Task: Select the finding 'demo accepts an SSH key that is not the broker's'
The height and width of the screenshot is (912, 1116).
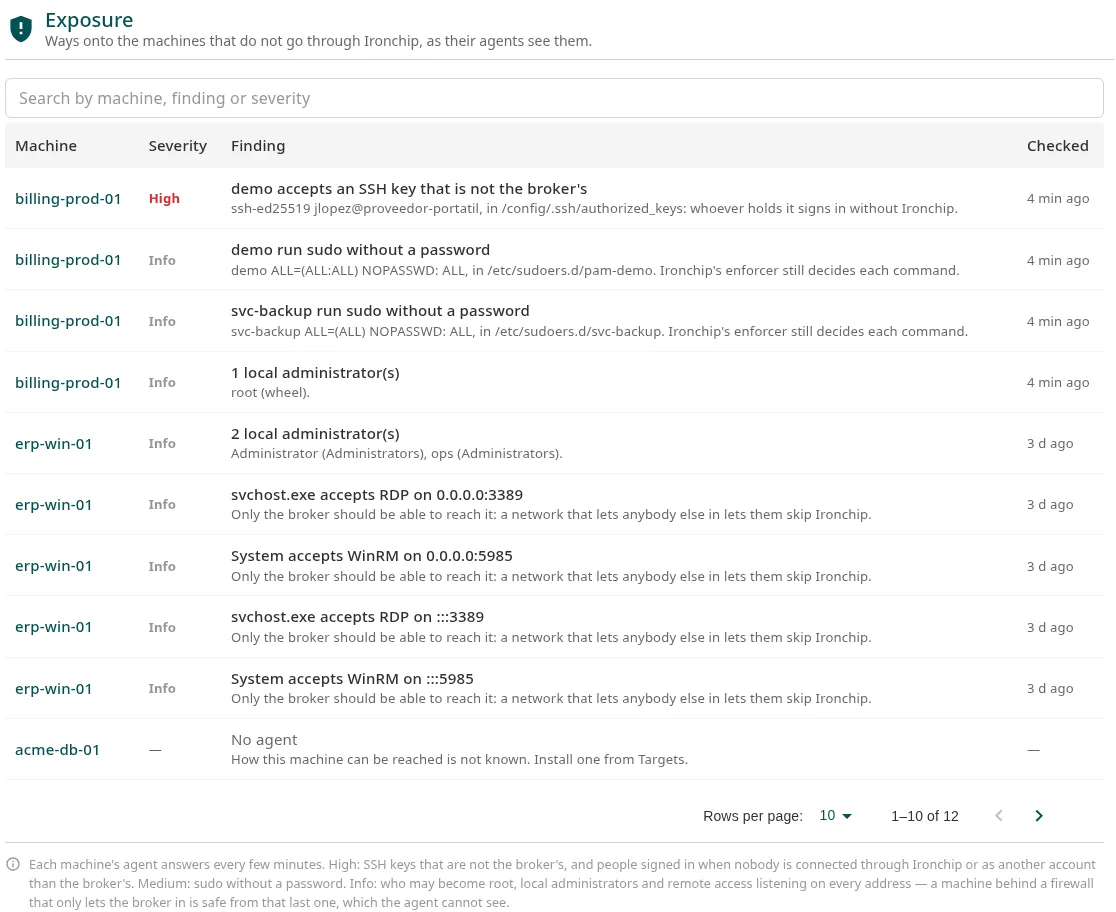Action: pos(409,189)
